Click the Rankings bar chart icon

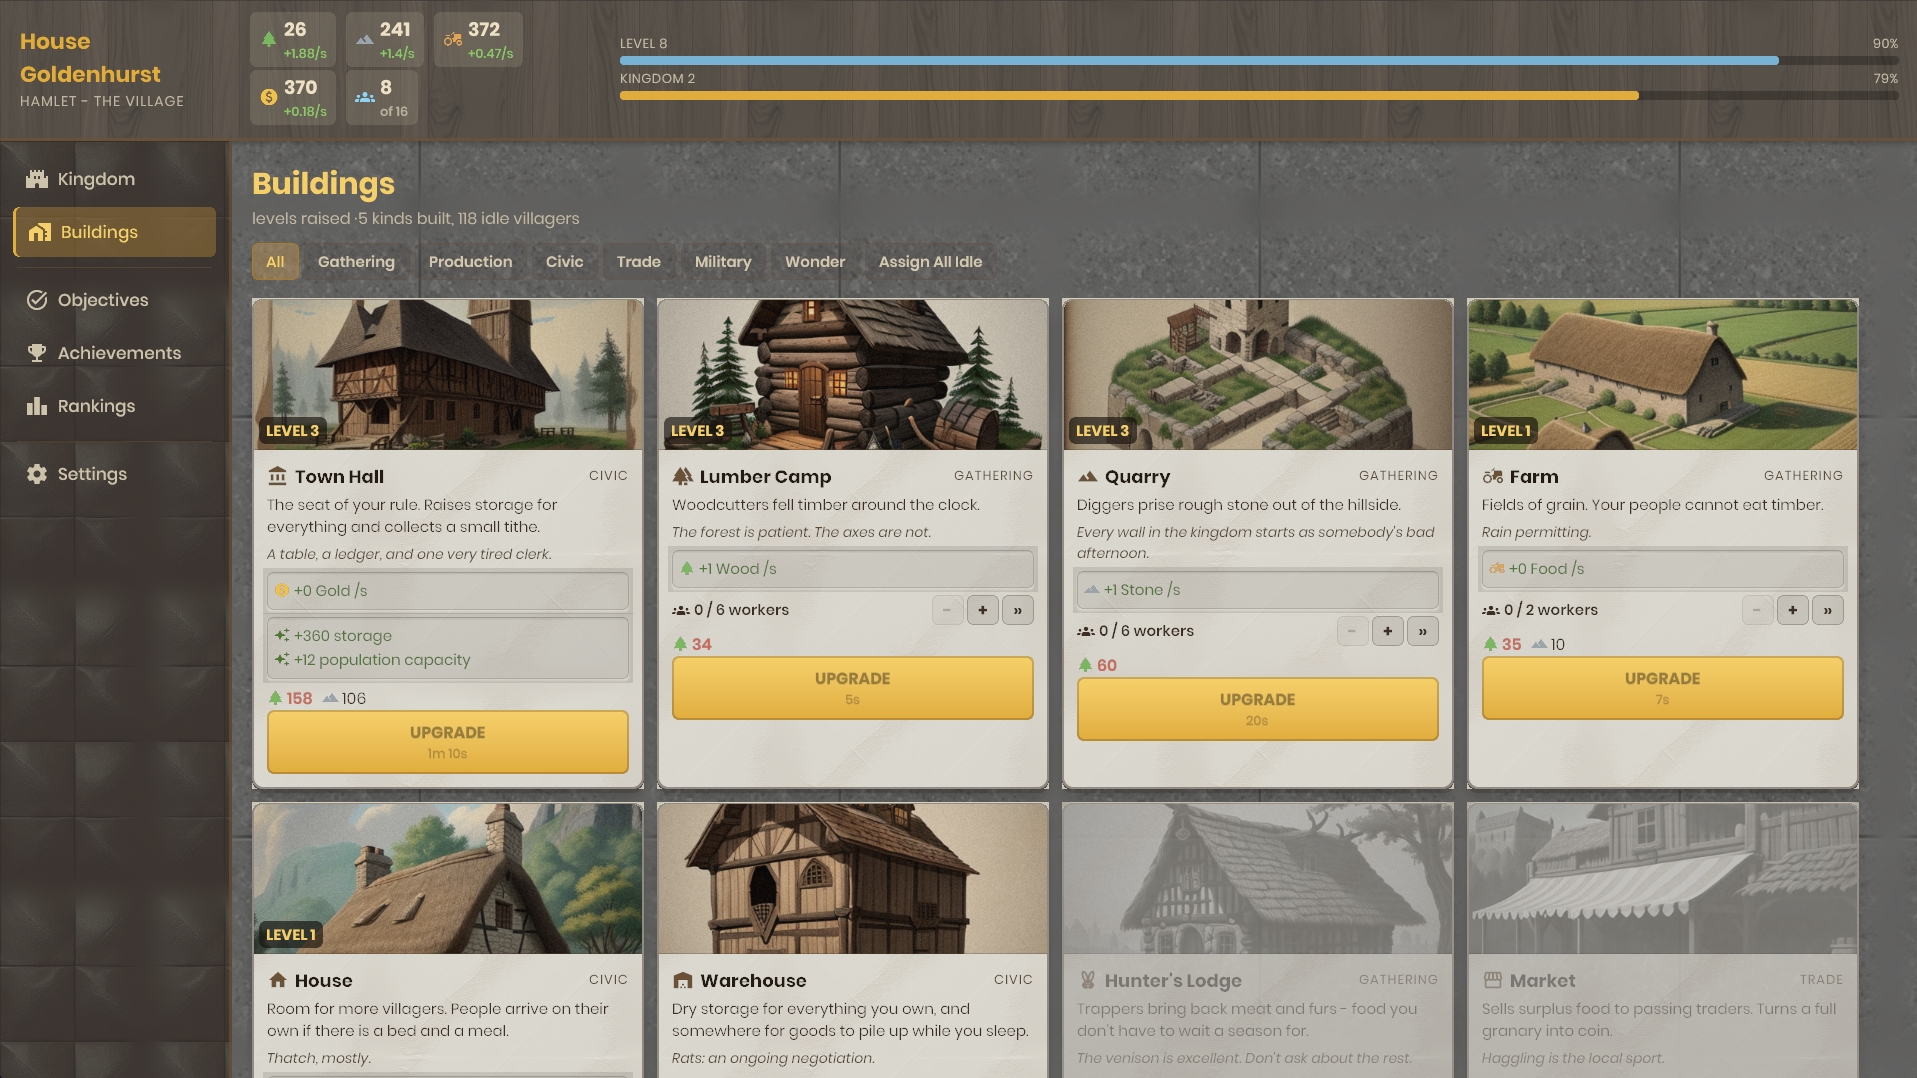point(37,406)
